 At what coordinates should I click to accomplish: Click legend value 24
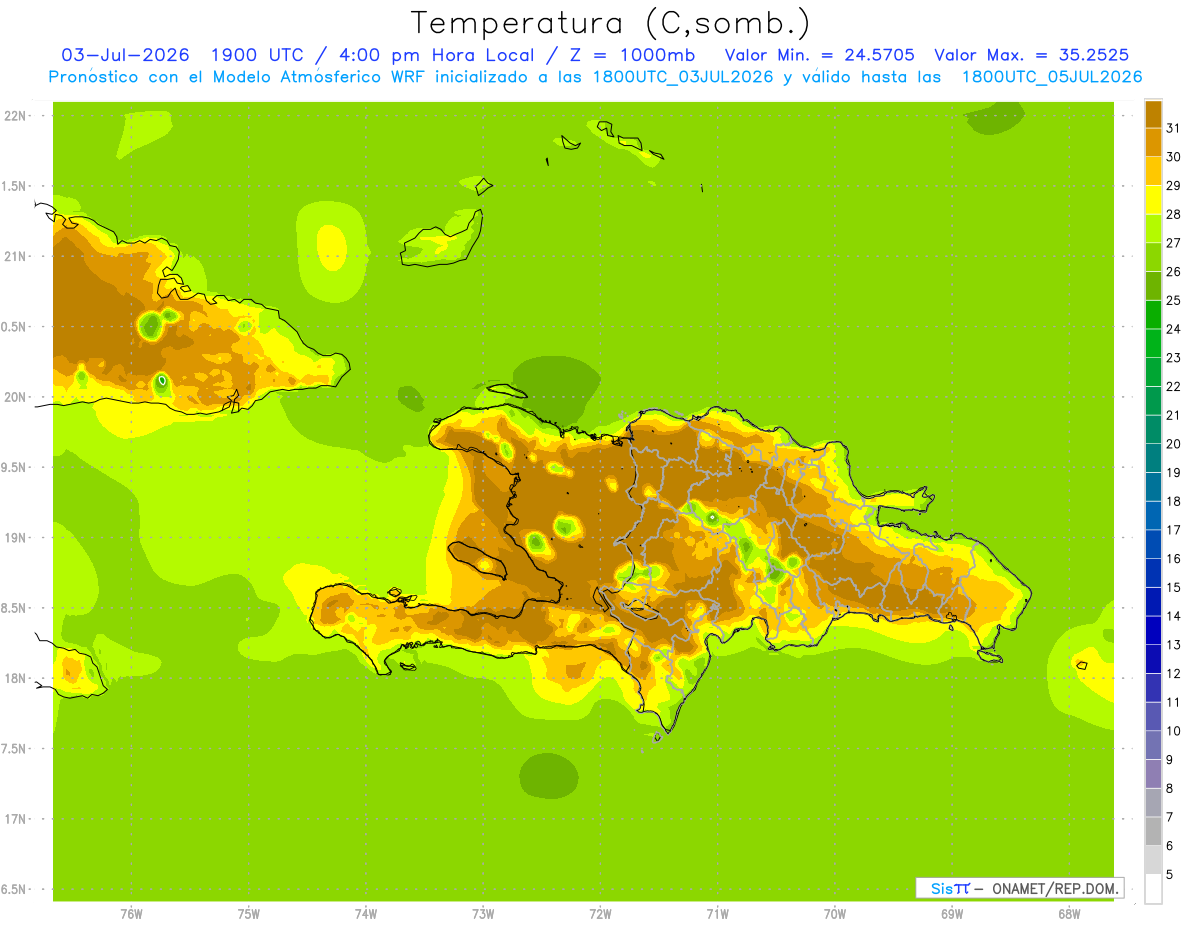click(x=1173, y=329)
